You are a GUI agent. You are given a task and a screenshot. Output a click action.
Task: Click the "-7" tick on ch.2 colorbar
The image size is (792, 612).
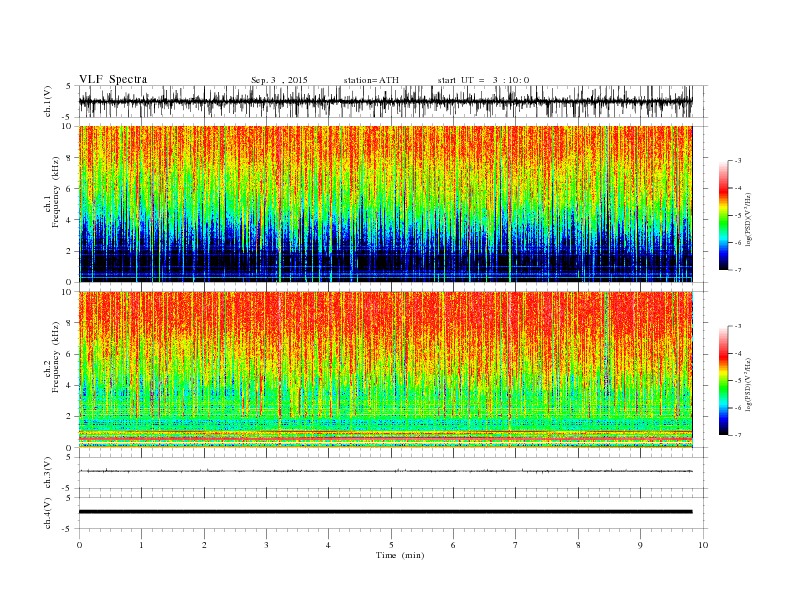(x=738, y=435)
